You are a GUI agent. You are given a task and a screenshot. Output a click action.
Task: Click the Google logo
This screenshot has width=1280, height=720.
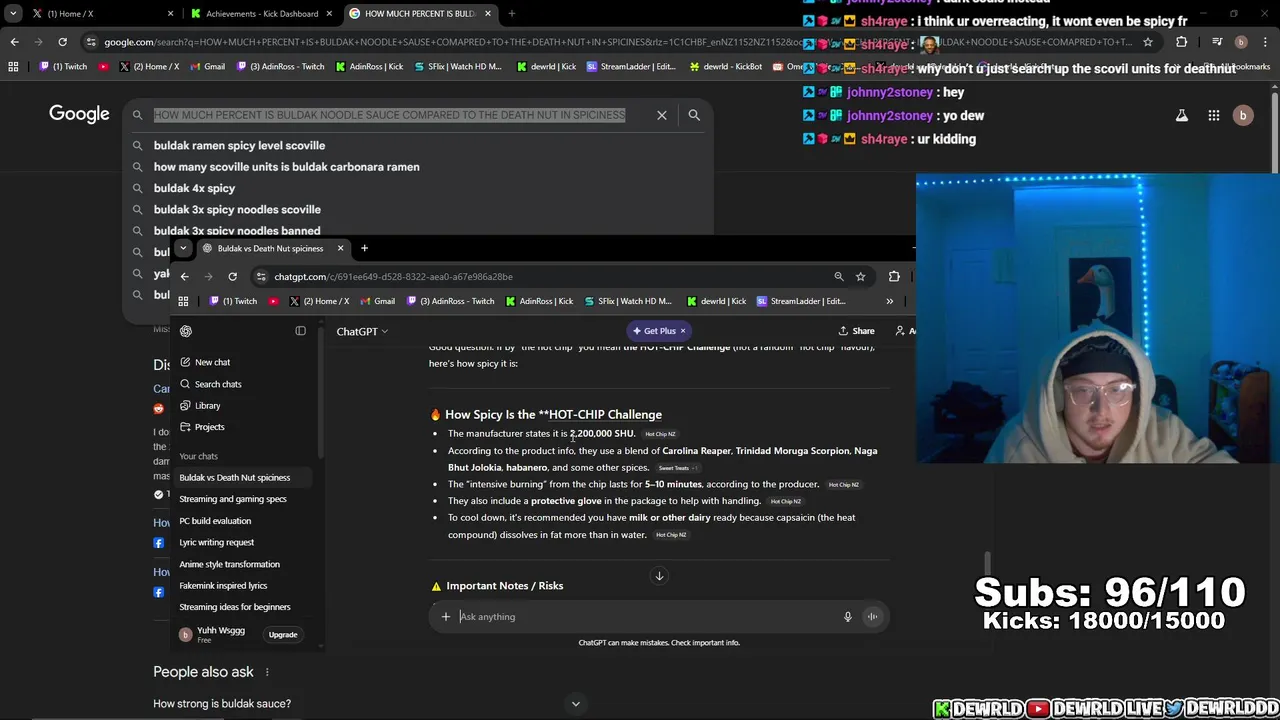[x=79, y=114]
